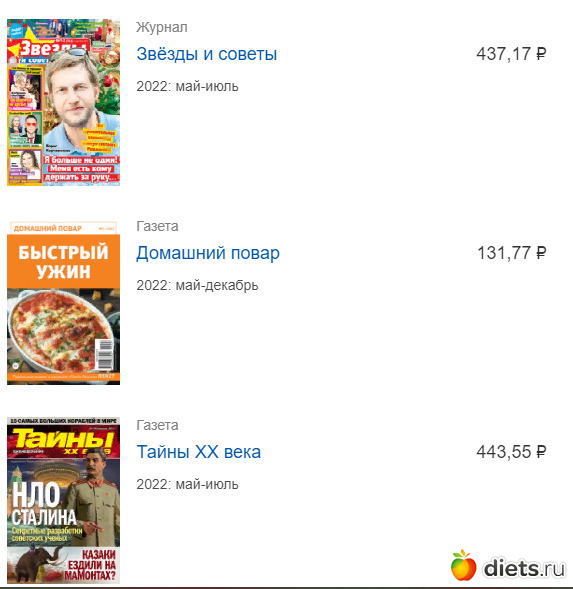This screenshot has width=573, height=589.
Task: Open the Домашний повар cover thumbnail
Action: (x=63, y=303)
